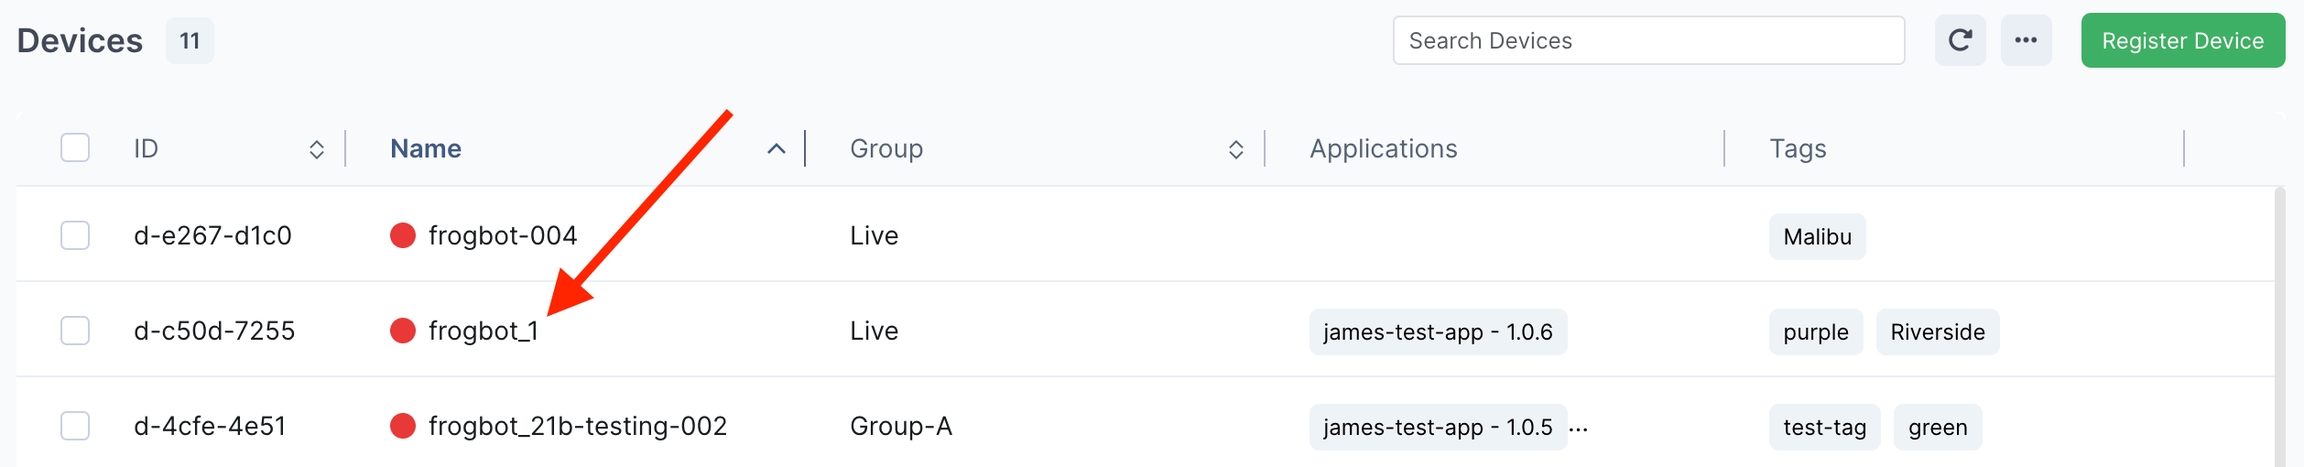Click the red status dot for frogbot-004
The height and width of the screenshot is (467, 2304).
pyautogui.click(x=402, y=236)
